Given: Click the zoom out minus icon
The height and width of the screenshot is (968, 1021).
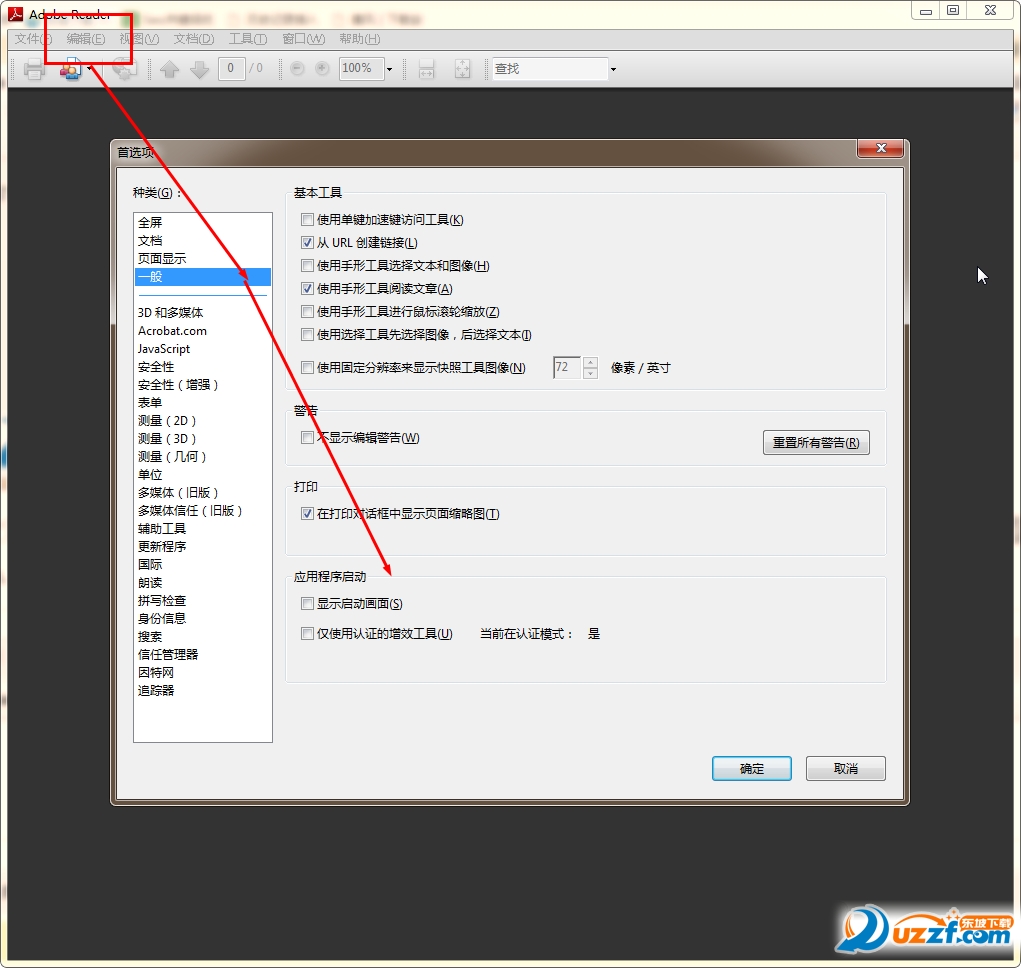Looking at the screenshot, I should tap(297, 68).
